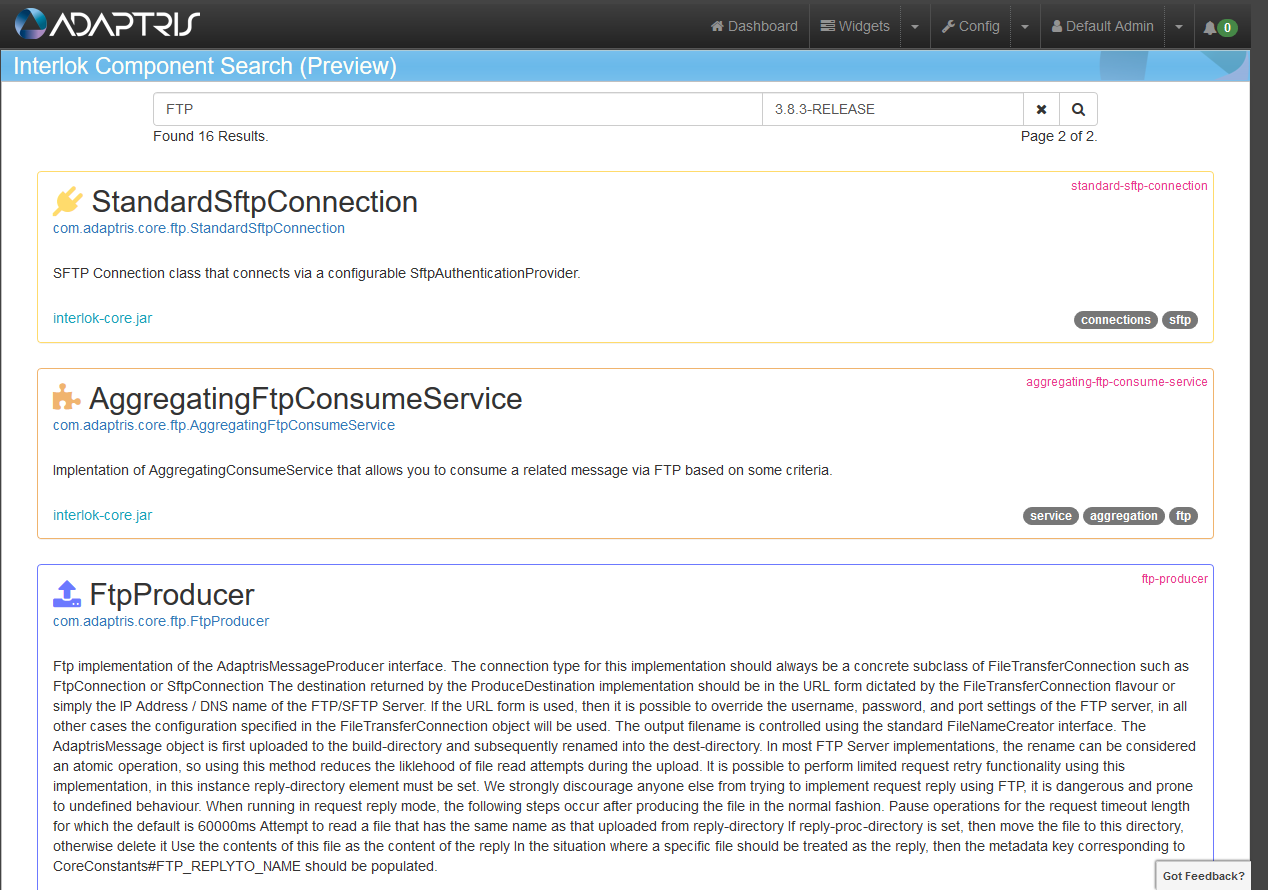Image resolution: width=1268 pixels, height=890 pixels.
Task: Open interlok-core.jar link under AggregatingFtpConsumeService
Action: pos(103,515)
